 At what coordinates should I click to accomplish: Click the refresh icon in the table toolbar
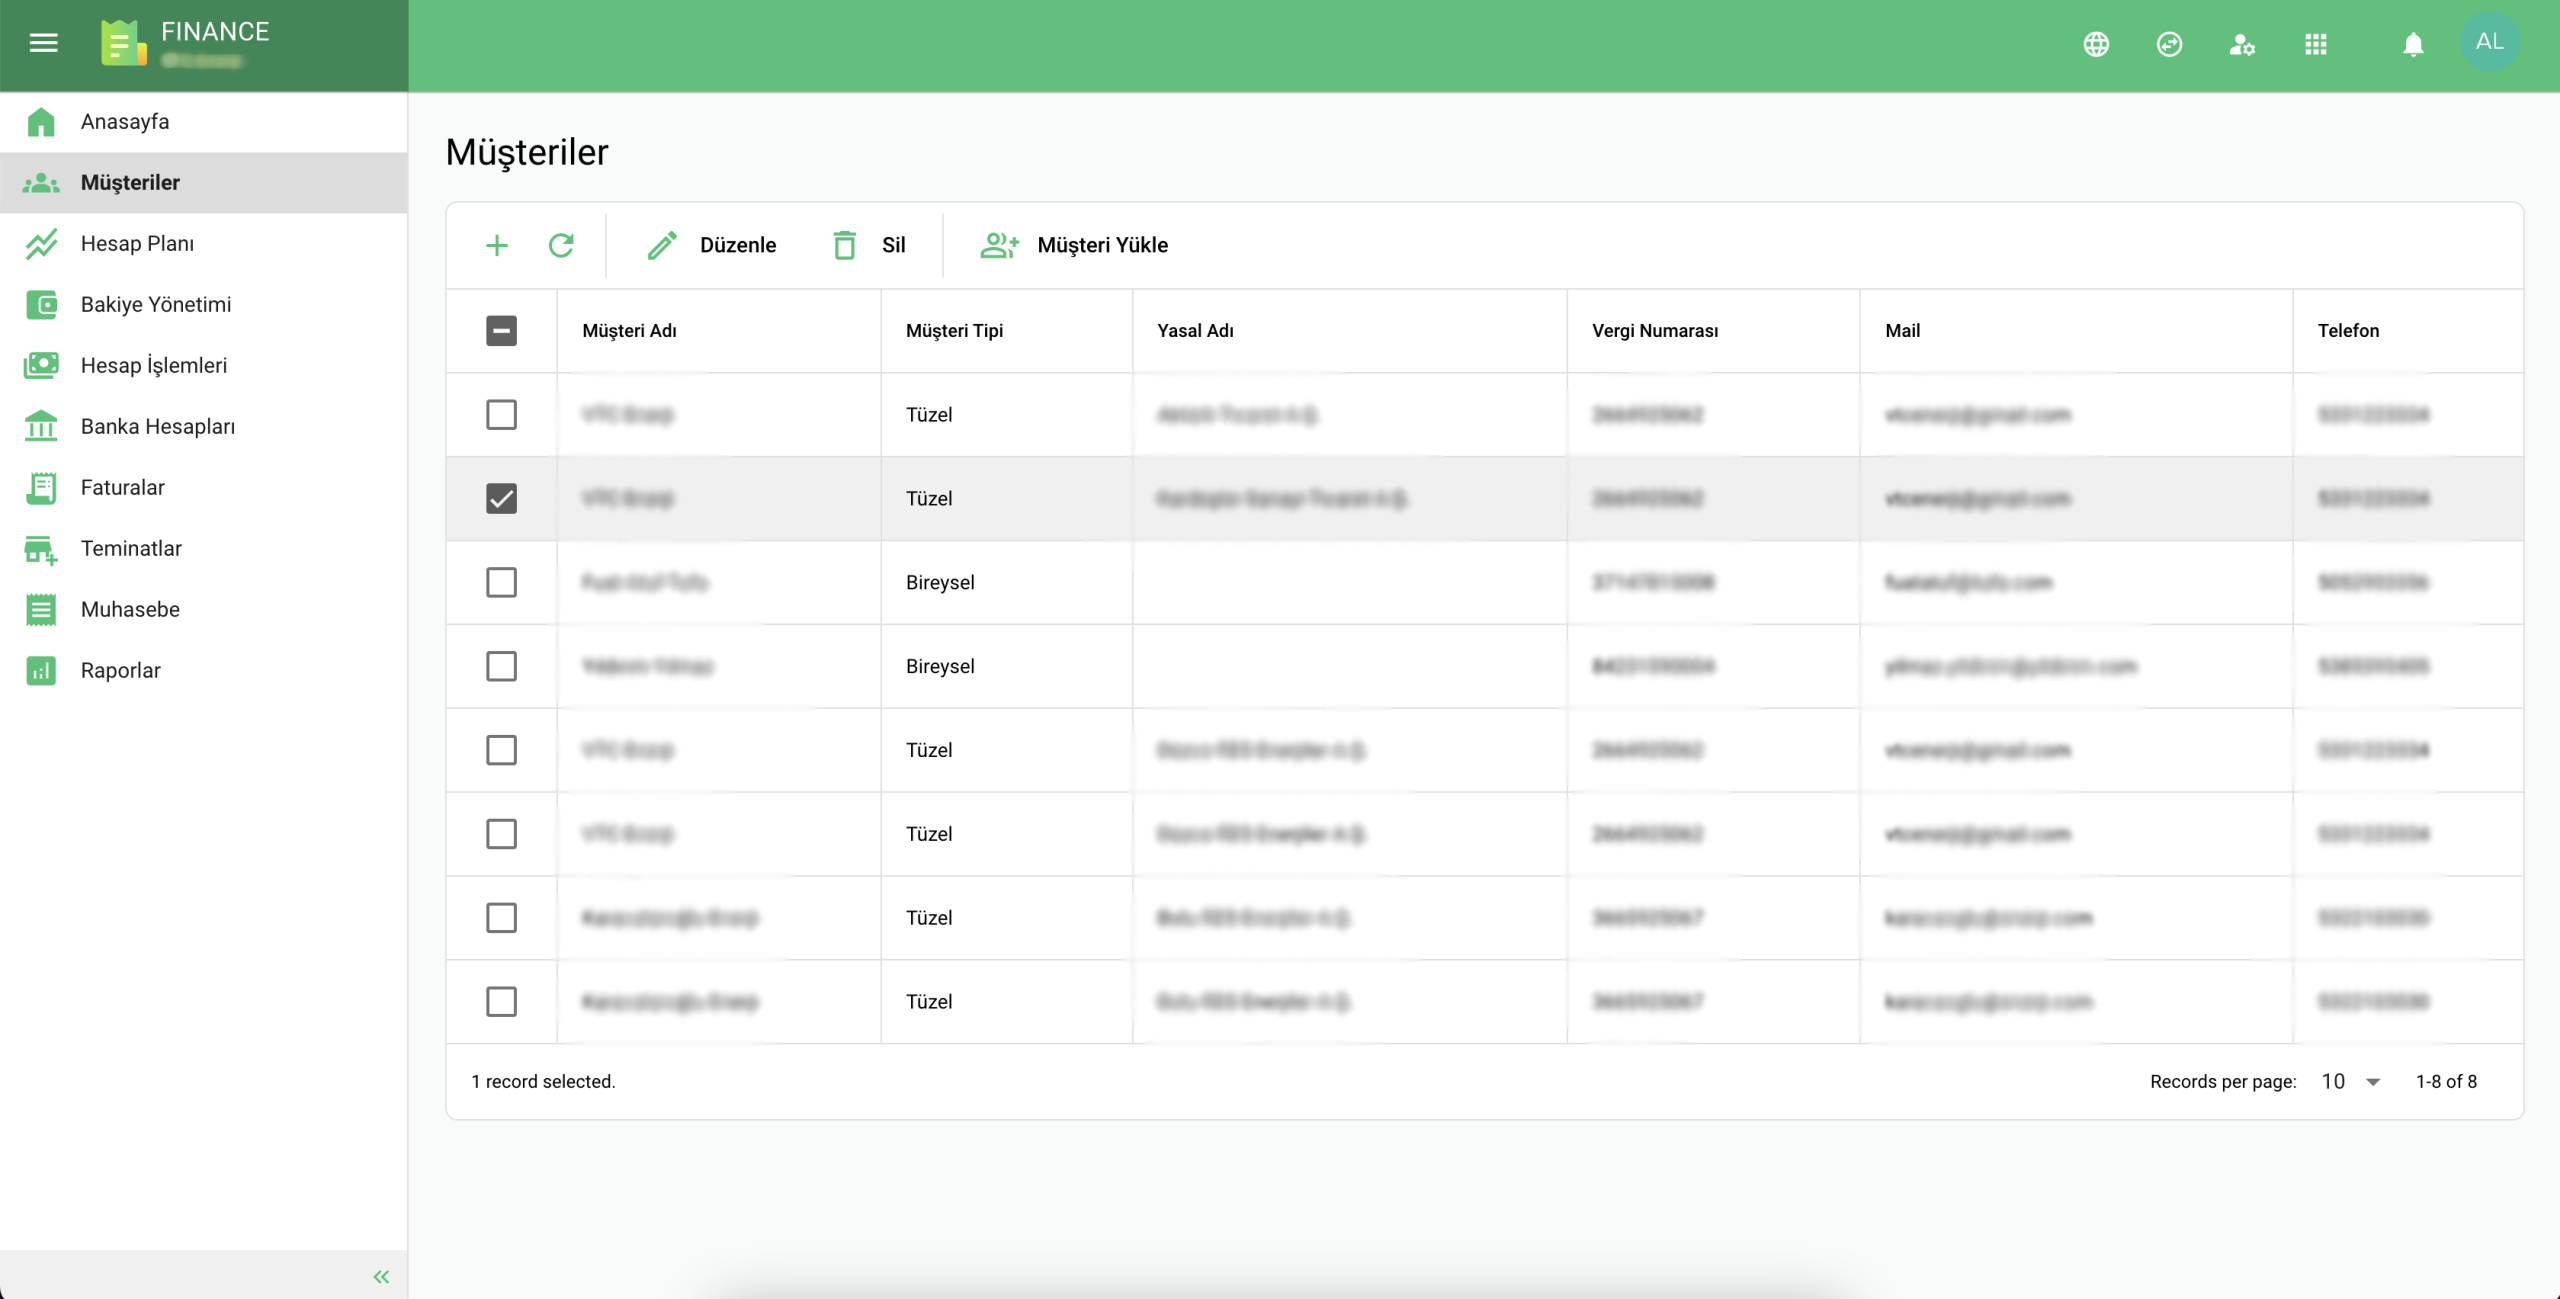pos(561,245)
